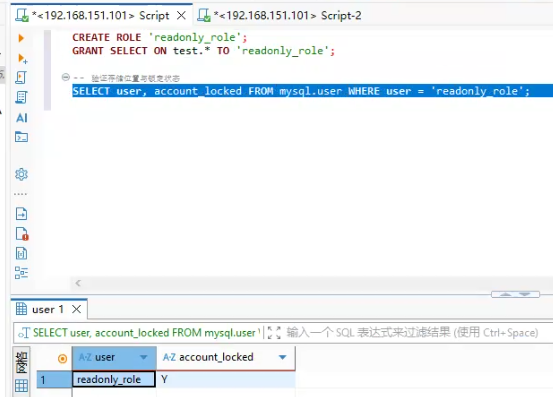Click the vertical panel label icon
This screenshot has height=397, width=553.
click(x=22, y=362)
